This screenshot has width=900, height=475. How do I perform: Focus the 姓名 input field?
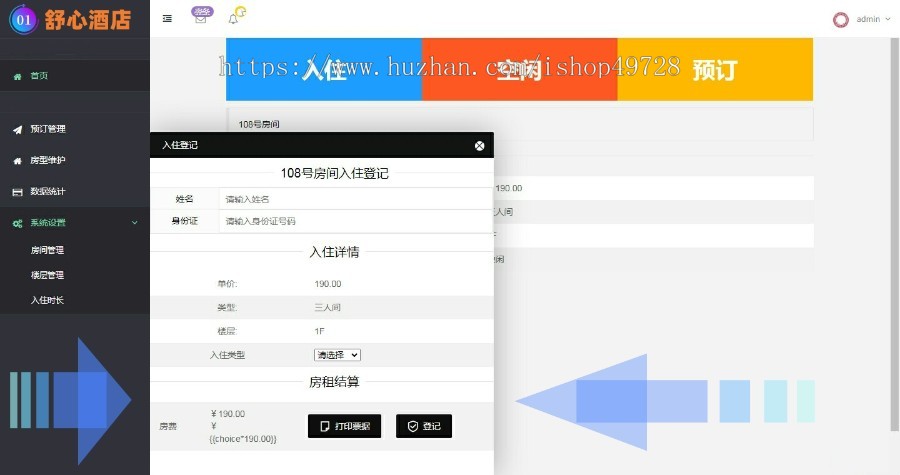pos(355,199)
